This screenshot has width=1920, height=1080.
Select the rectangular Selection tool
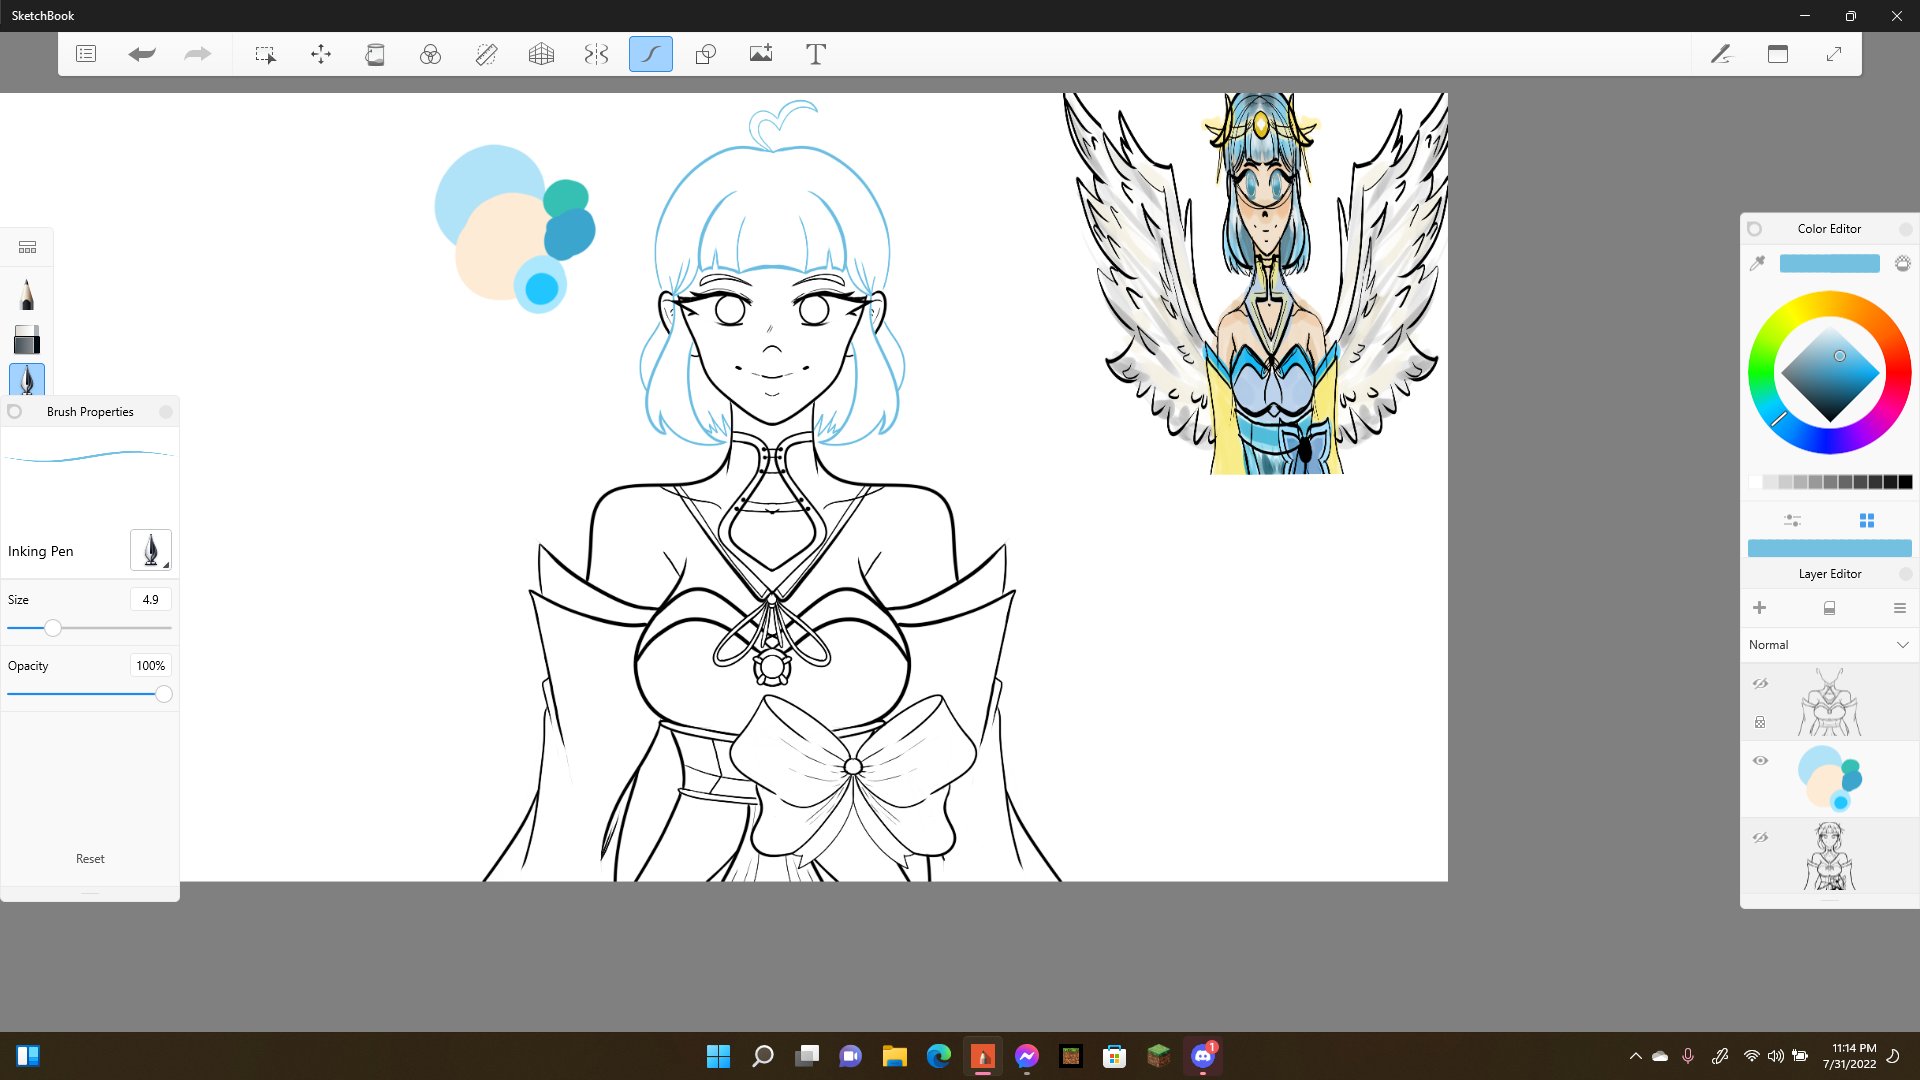(265, 54)
